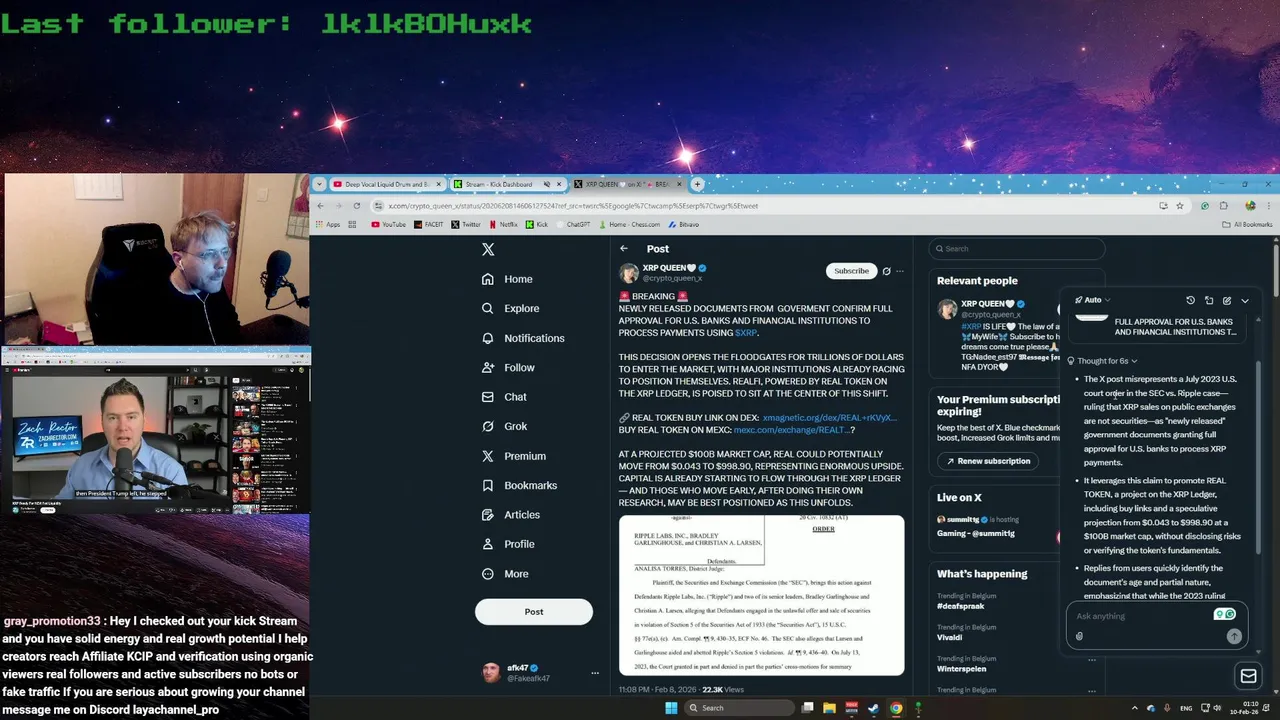Click the attachment paperclip in Grok input
This screenshot has width=1280, height=720.
(x=1079, y=636)
